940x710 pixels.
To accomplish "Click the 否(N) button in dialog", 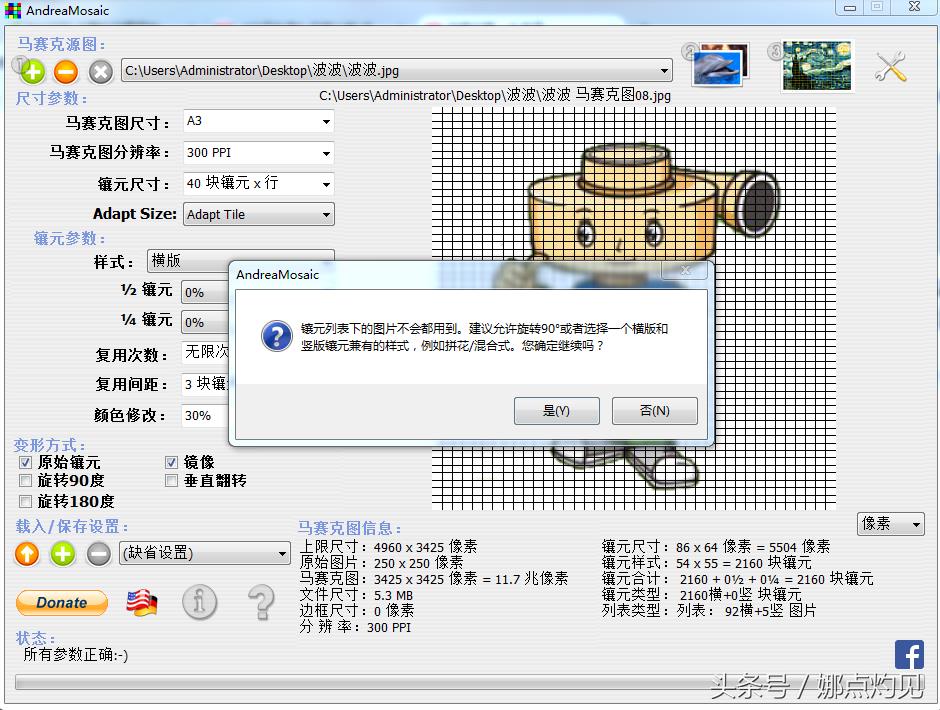I will tap(654, 411).
